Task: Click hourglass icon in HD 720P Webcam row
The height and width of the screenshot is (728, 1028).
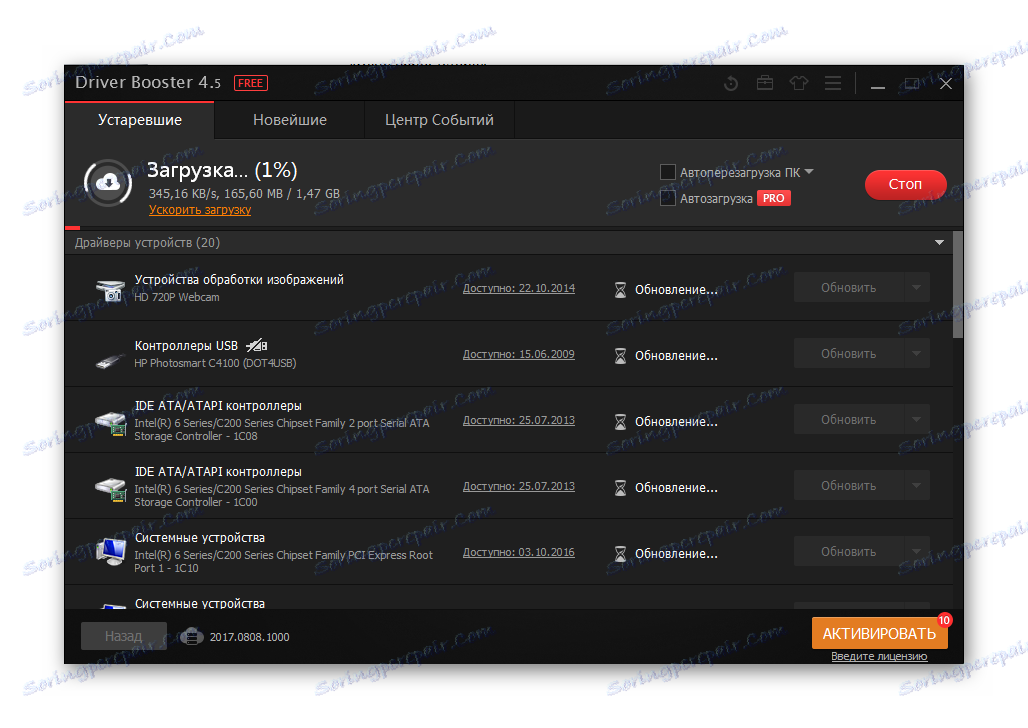Action: pos(620,289)
